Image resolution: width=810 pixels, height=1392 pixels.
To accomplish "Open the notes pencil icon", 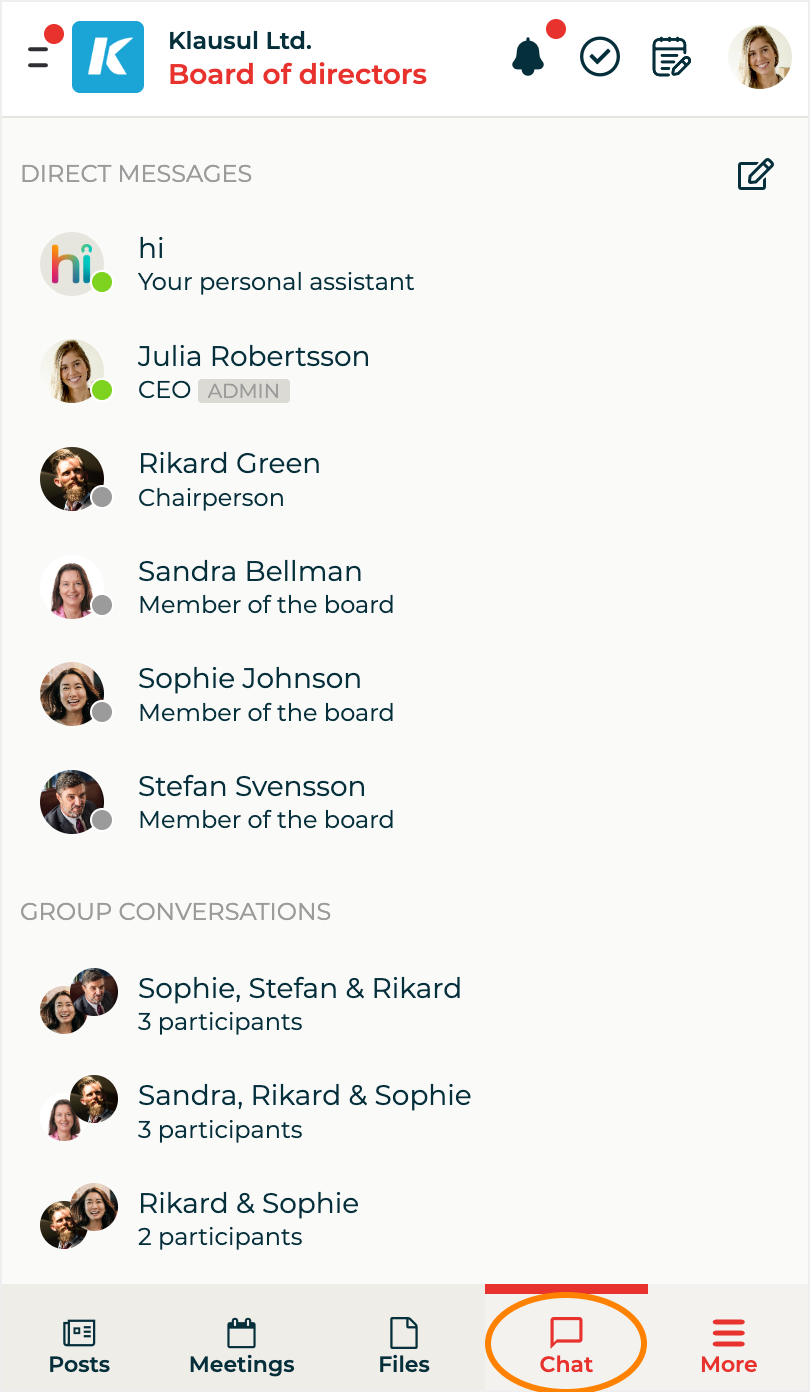I will coord(671,57).
